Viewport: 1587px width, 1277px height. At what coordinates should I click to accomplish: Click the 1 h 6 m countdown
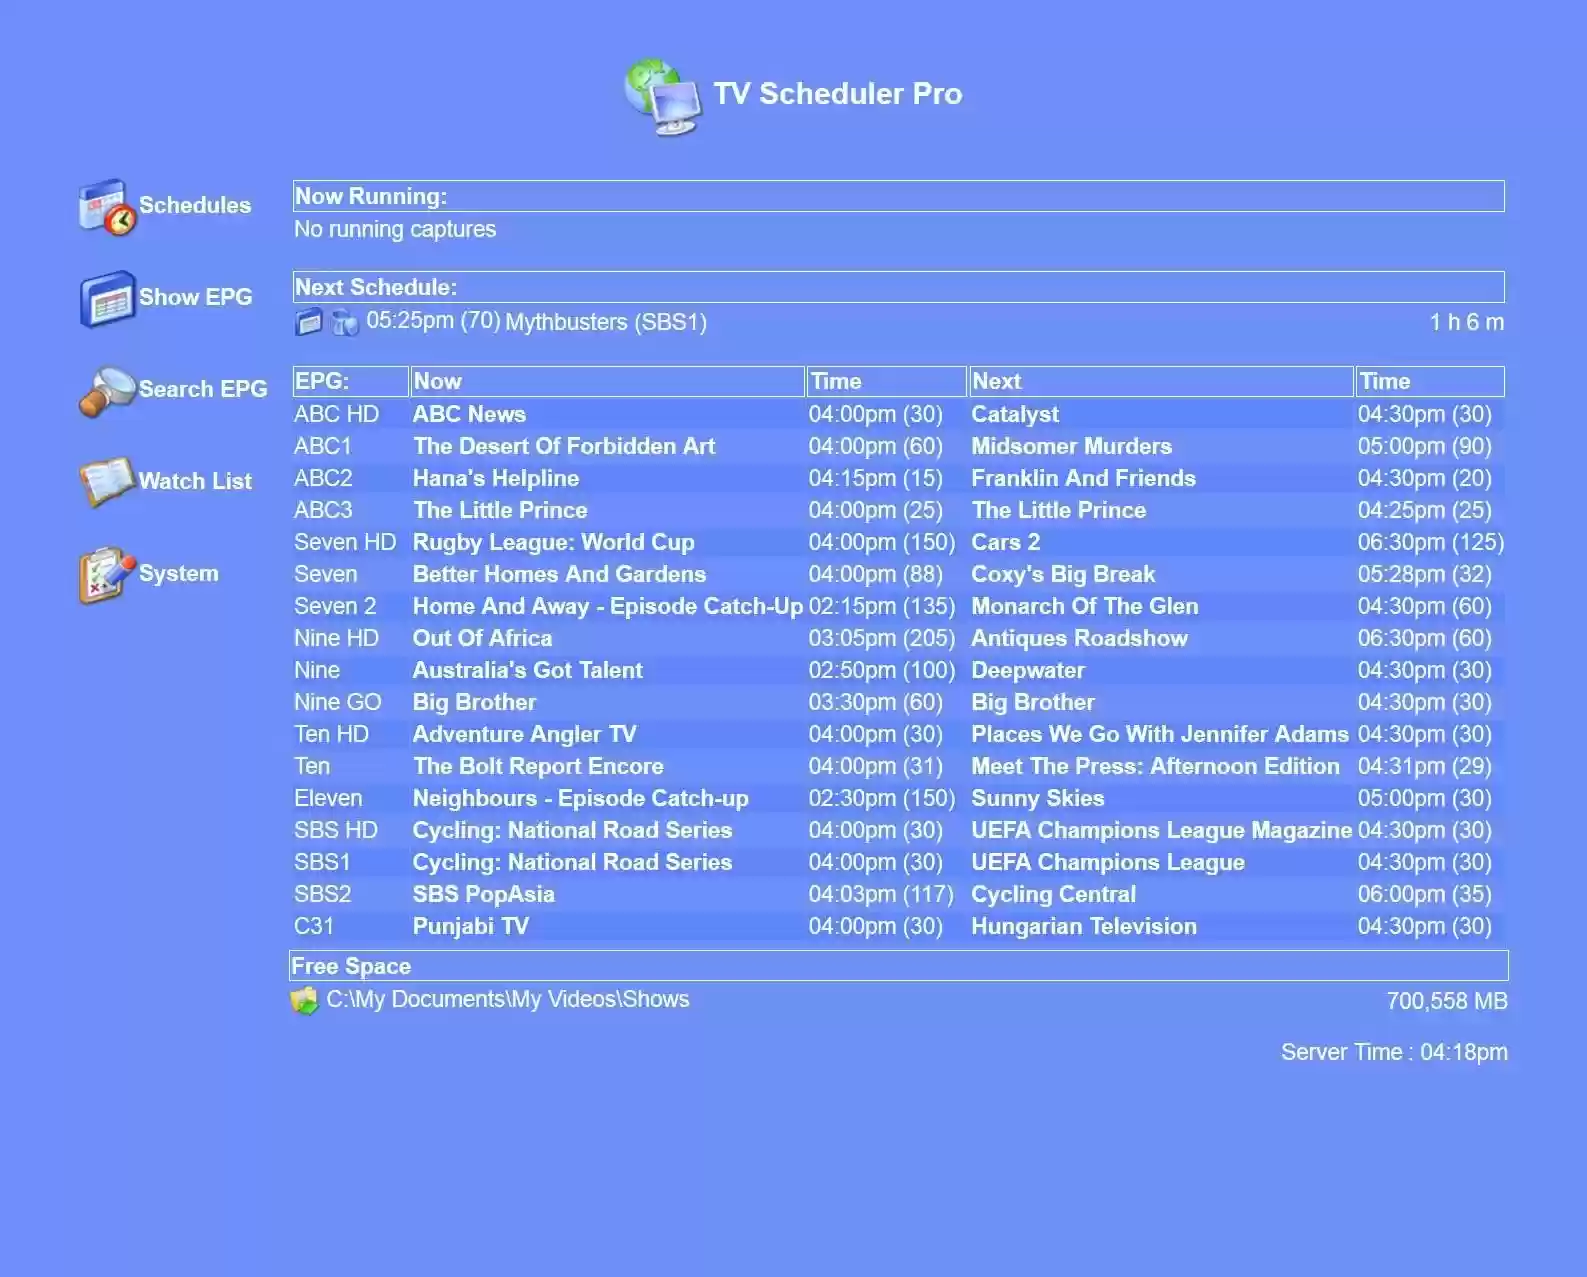click(x=1467, y=322)
